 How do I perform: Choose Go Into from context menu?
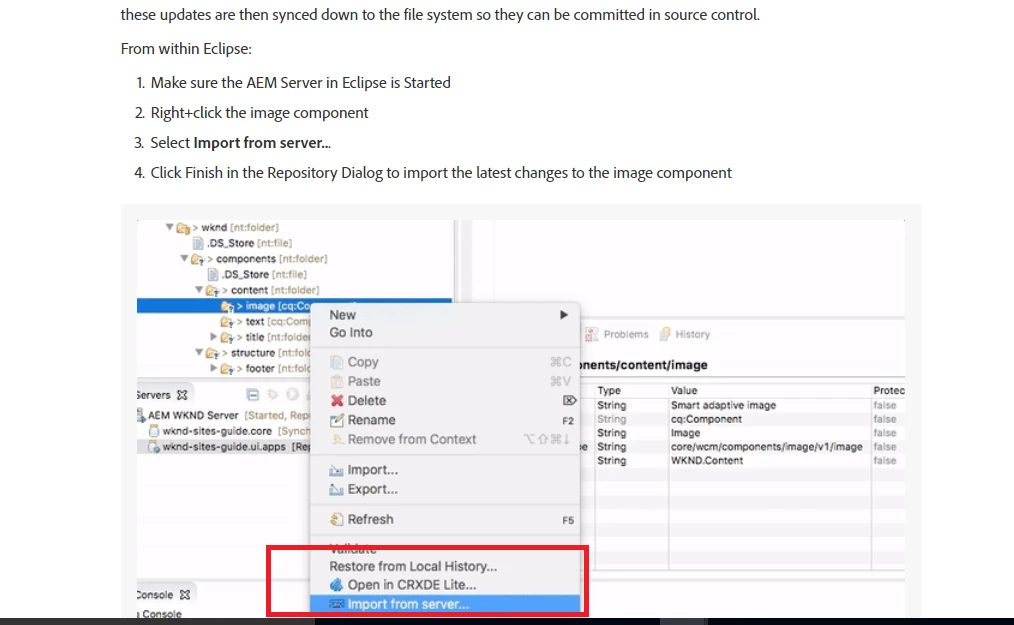tap(351, 333)
